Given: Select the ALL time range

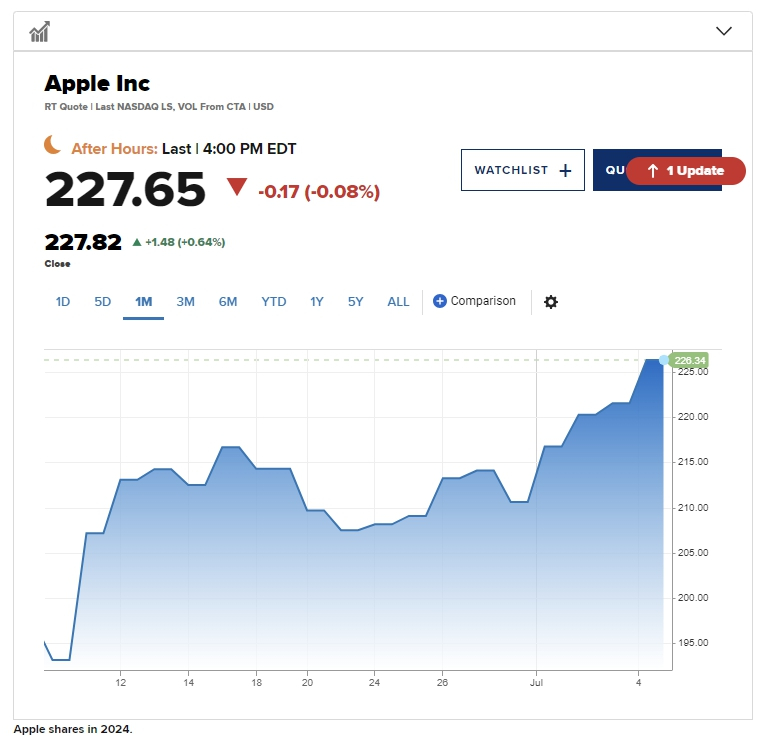Looking at the screenshot, I should 398,302.
